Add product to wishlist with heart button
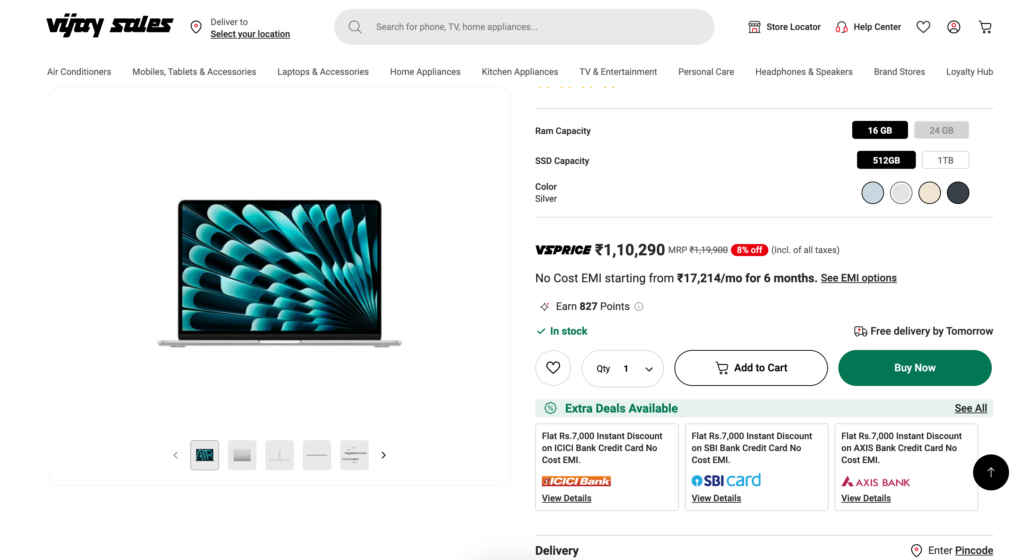This screenshot has width=1024, height=560. click(553, 368)
